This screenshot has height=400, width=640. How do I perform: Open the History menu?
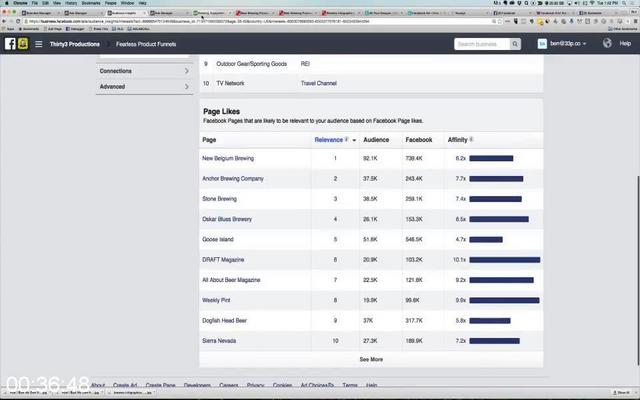pos(71,3)
